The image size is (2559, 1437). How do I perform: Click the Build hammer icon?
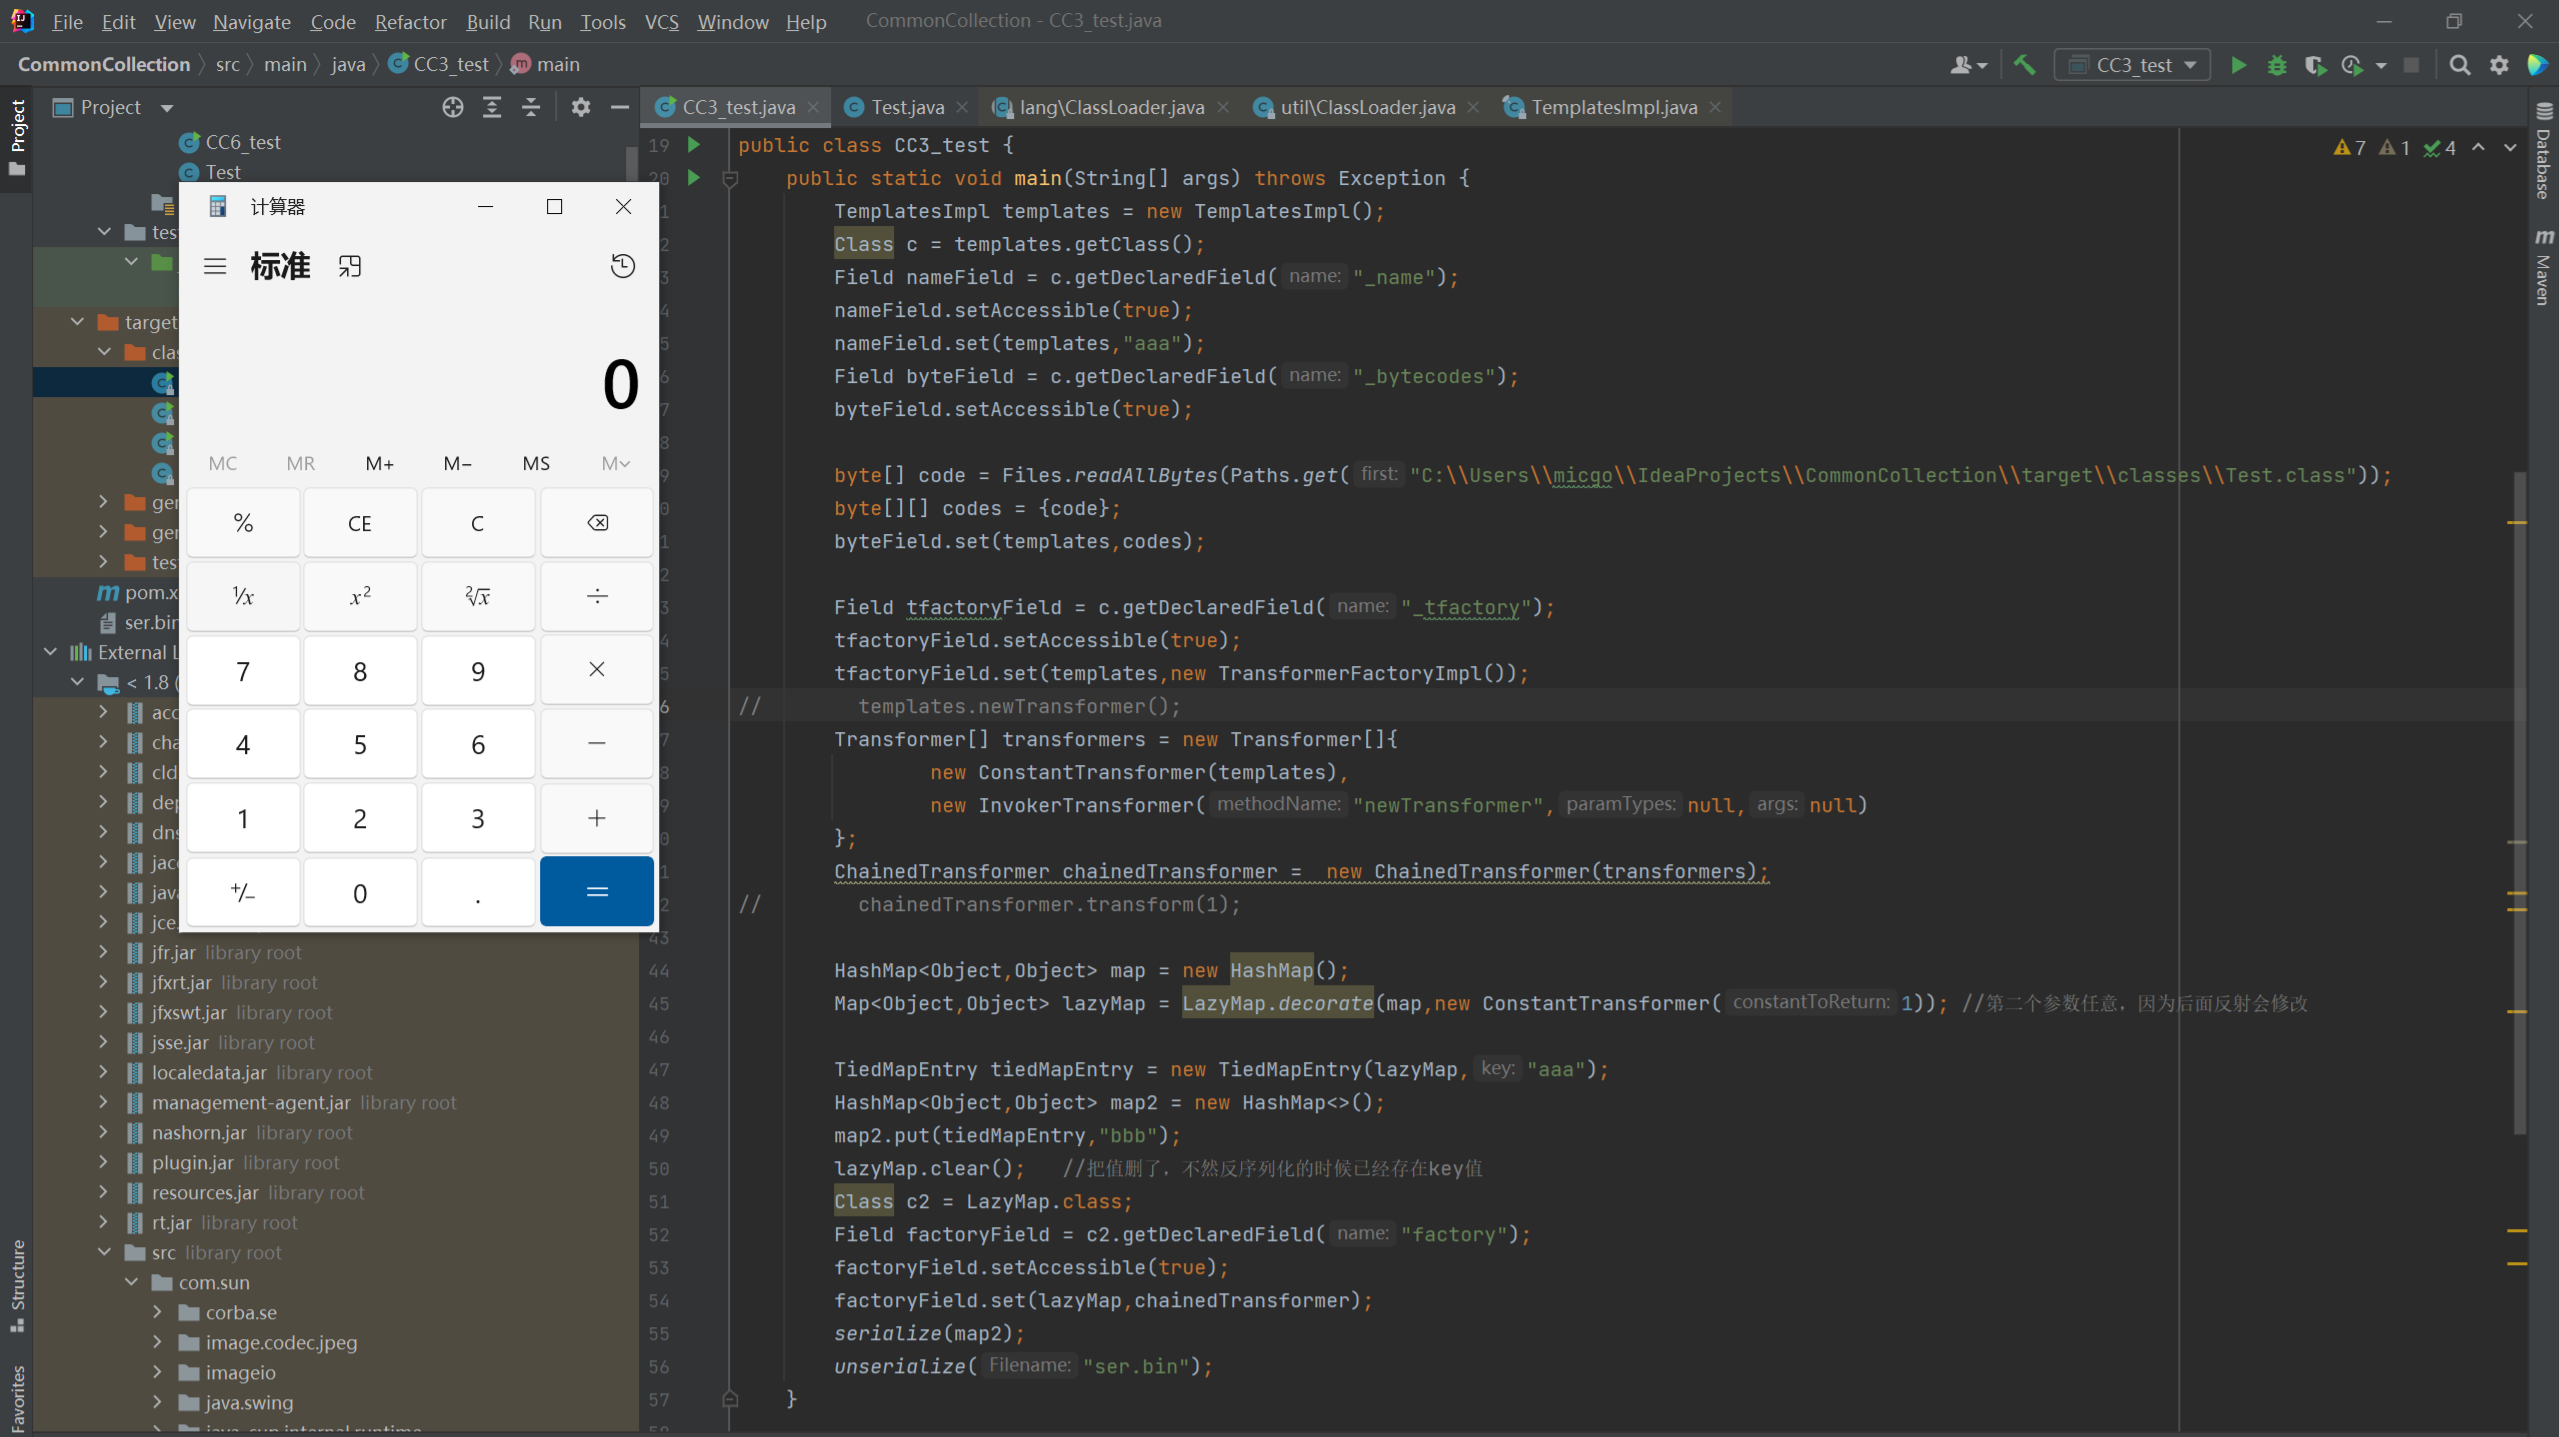2025,65
